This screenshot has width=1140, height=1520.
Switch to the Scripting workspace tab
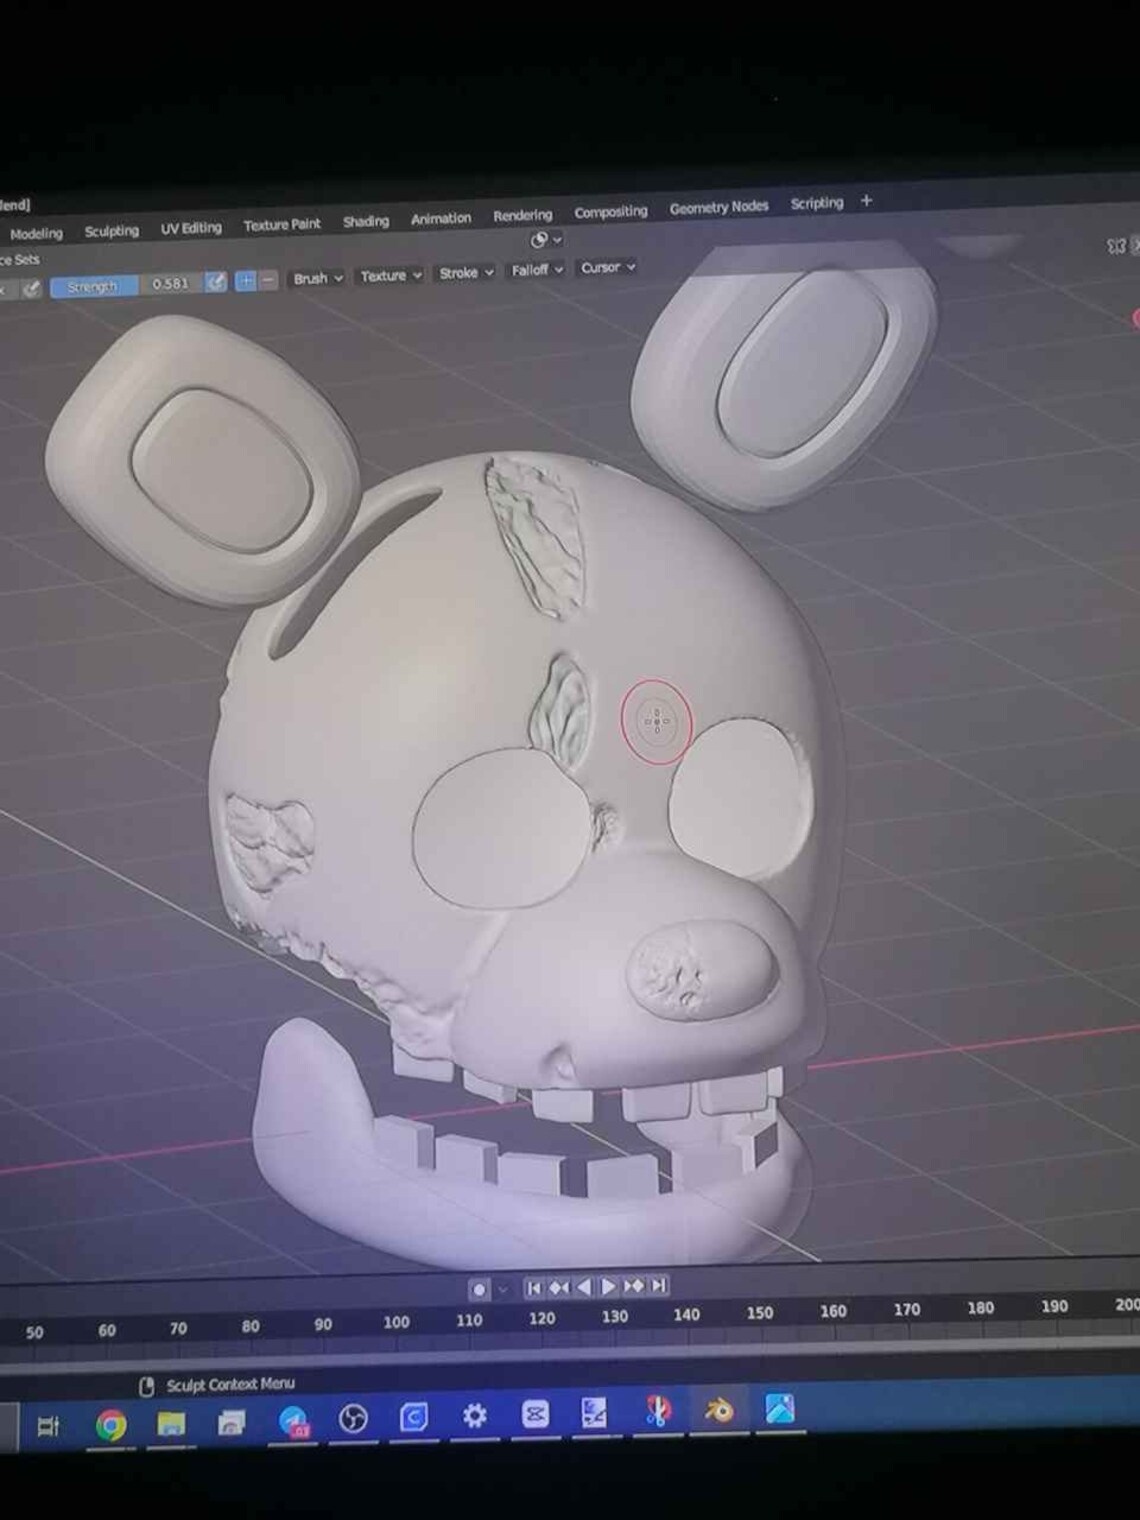(x=817, y=203)
